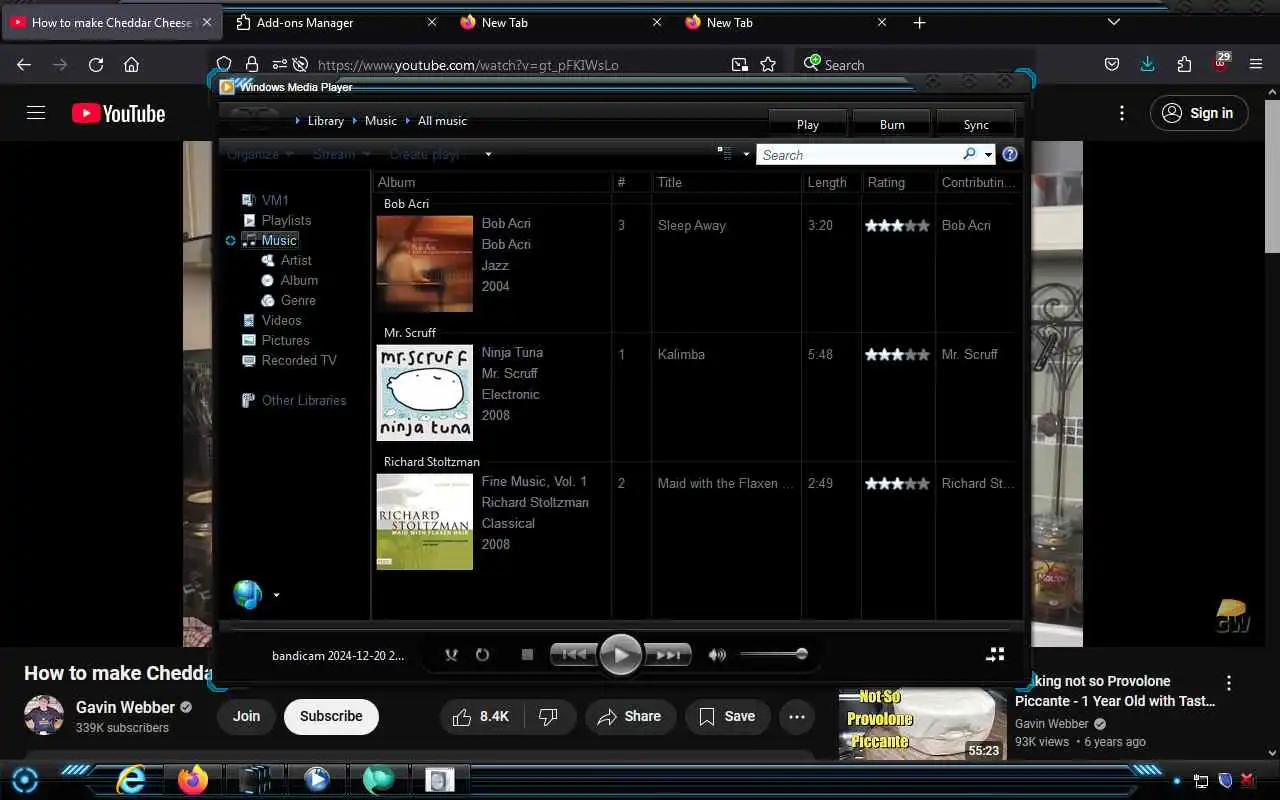This screenshot has height=800, width=1280.
Task: Open Internet Explorer from the taskbar
Action: [131, 779]
